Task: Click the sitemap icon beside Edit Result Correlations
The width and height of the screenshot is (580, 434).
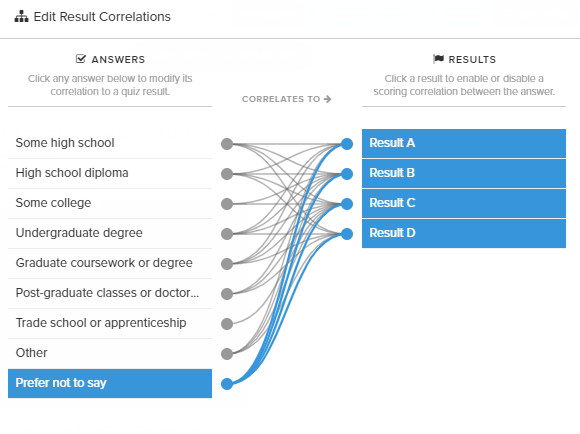Action: pos(21,17)
